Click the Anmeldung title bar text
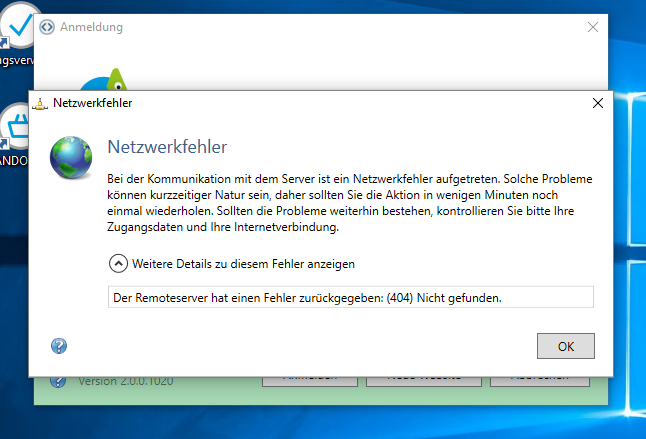This screenshot has width=646, height=439. 92,27
